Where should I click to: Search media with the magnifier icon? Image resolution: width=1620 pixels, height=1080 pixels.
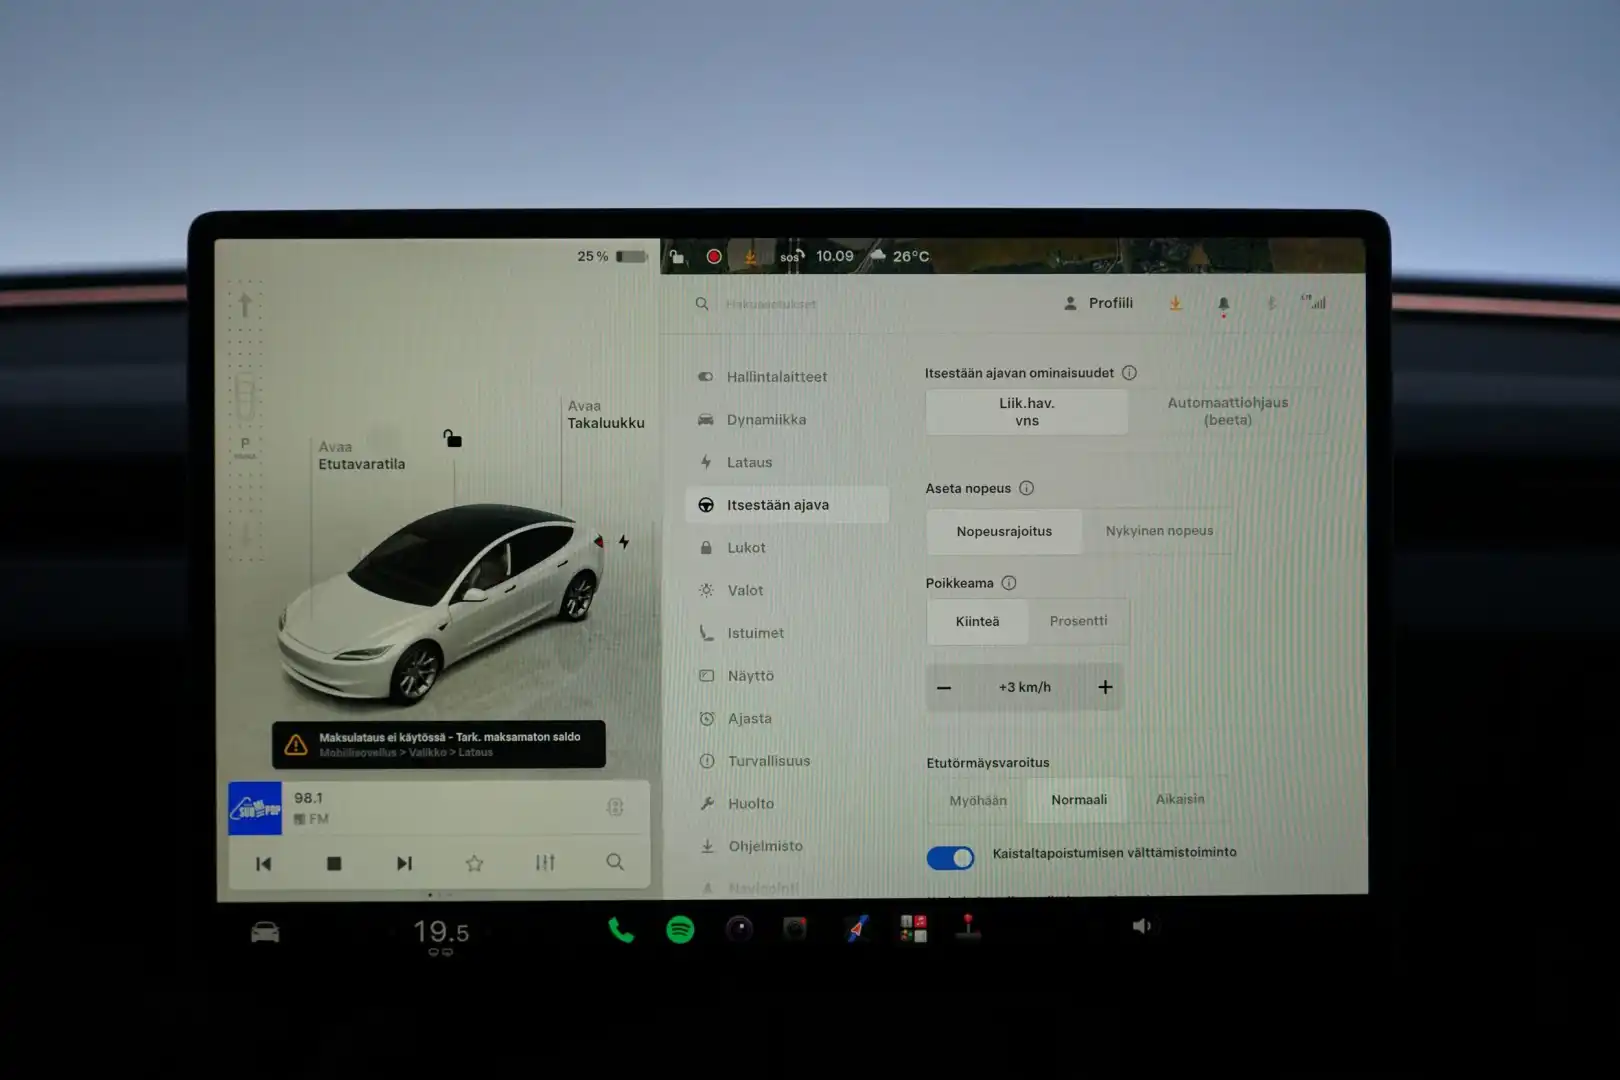pyautogui.click(x=615, y=862)
